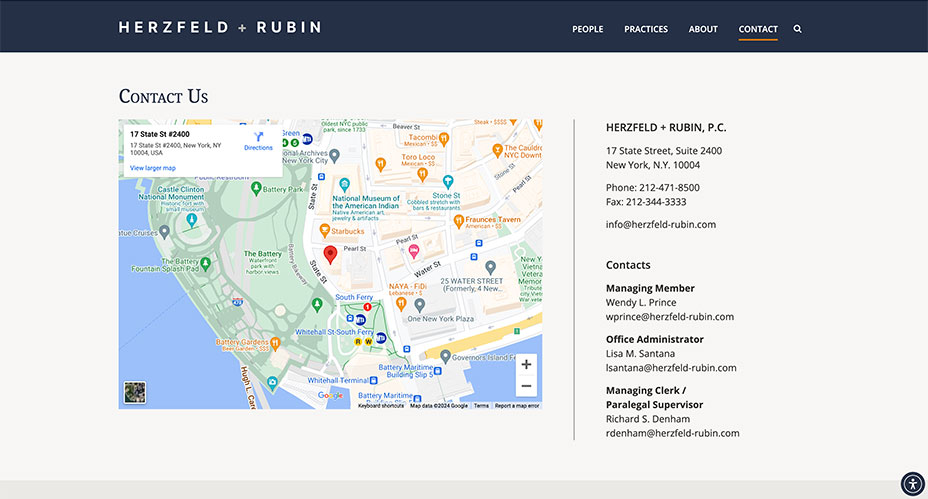Click the 17 State Street, Suite 2400 address
Viewport: 928px width, 499px height.
point(663,151)
